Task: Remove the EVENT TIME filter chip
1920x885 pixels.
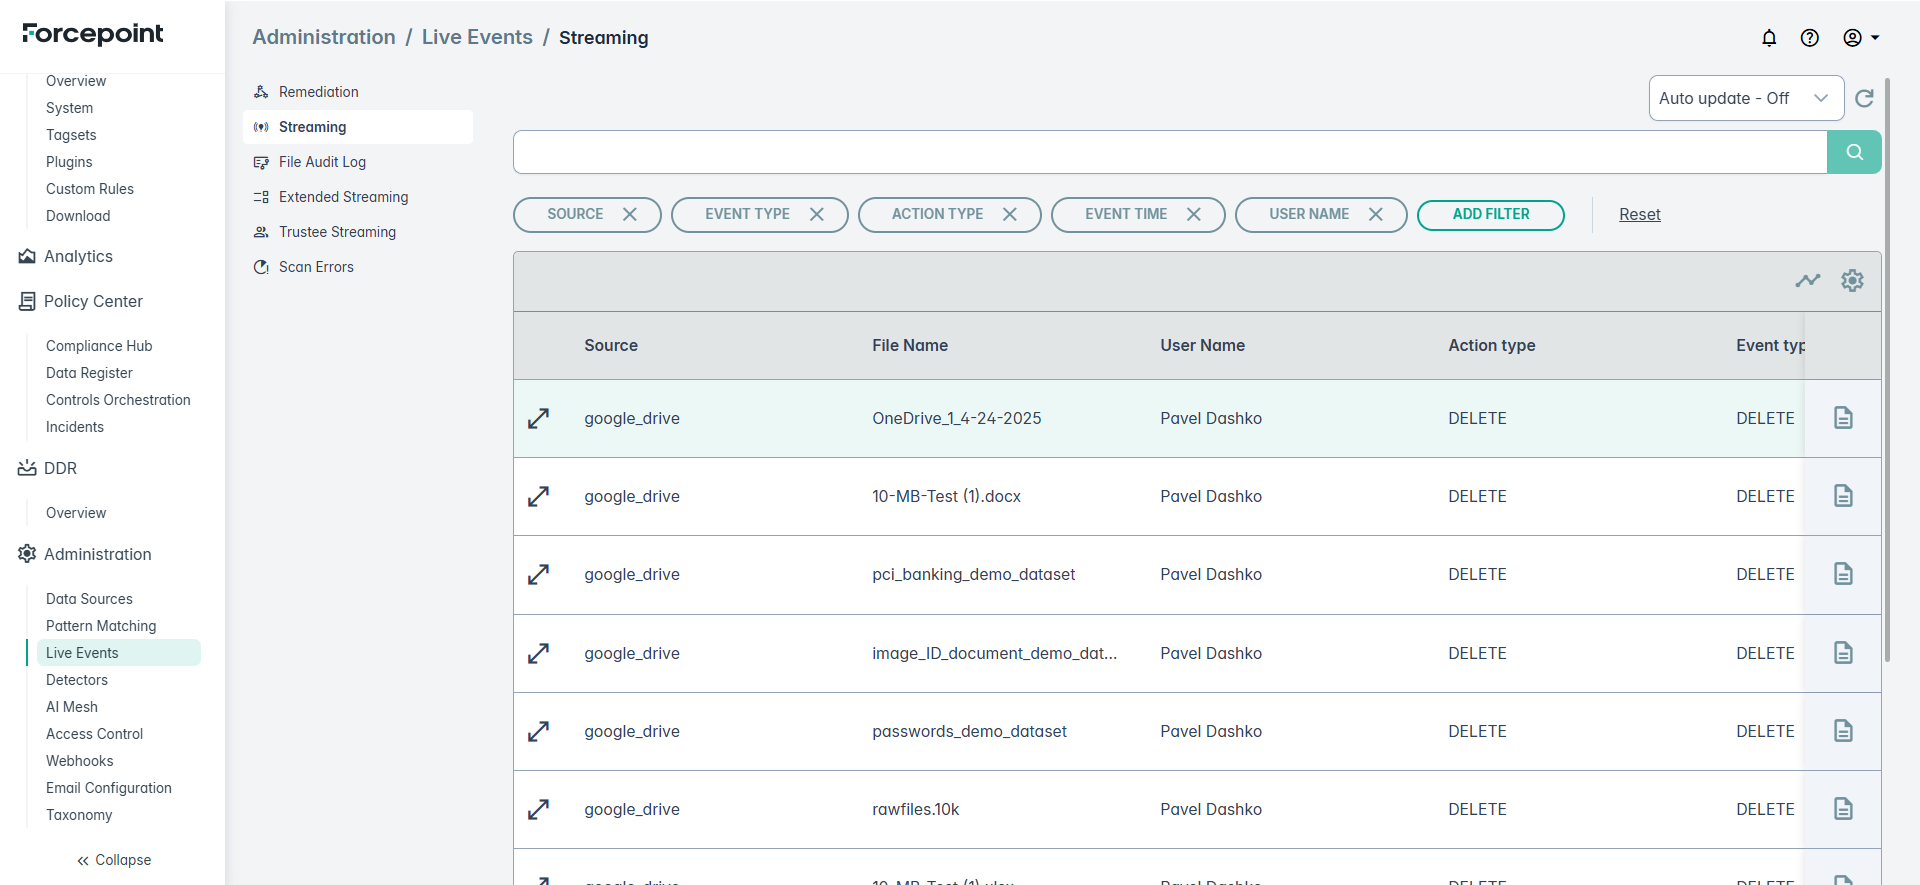Action: point(1193,215)
